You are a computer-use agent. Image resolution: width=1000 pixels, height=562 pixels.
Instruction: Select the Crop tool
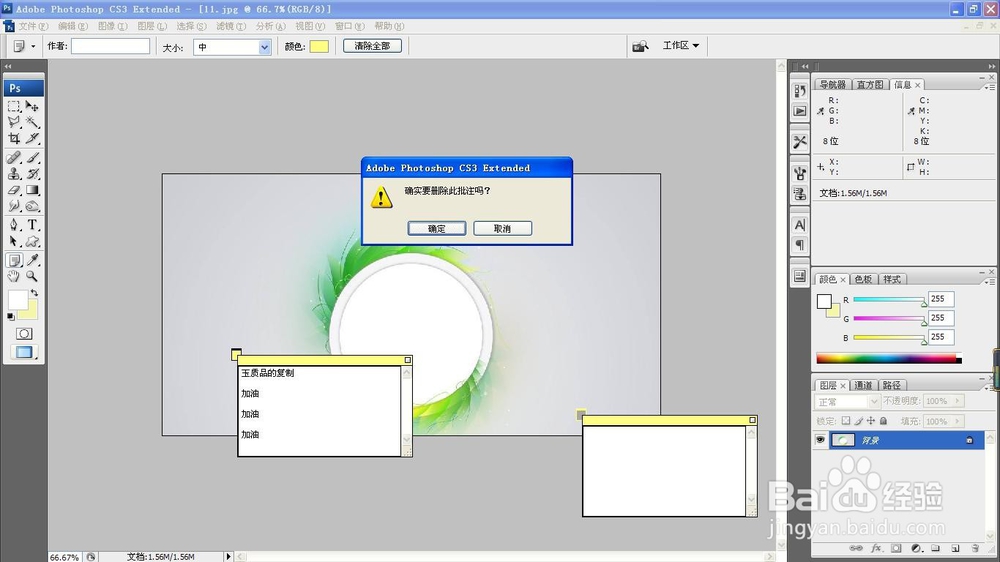click(x=14, y=138)
